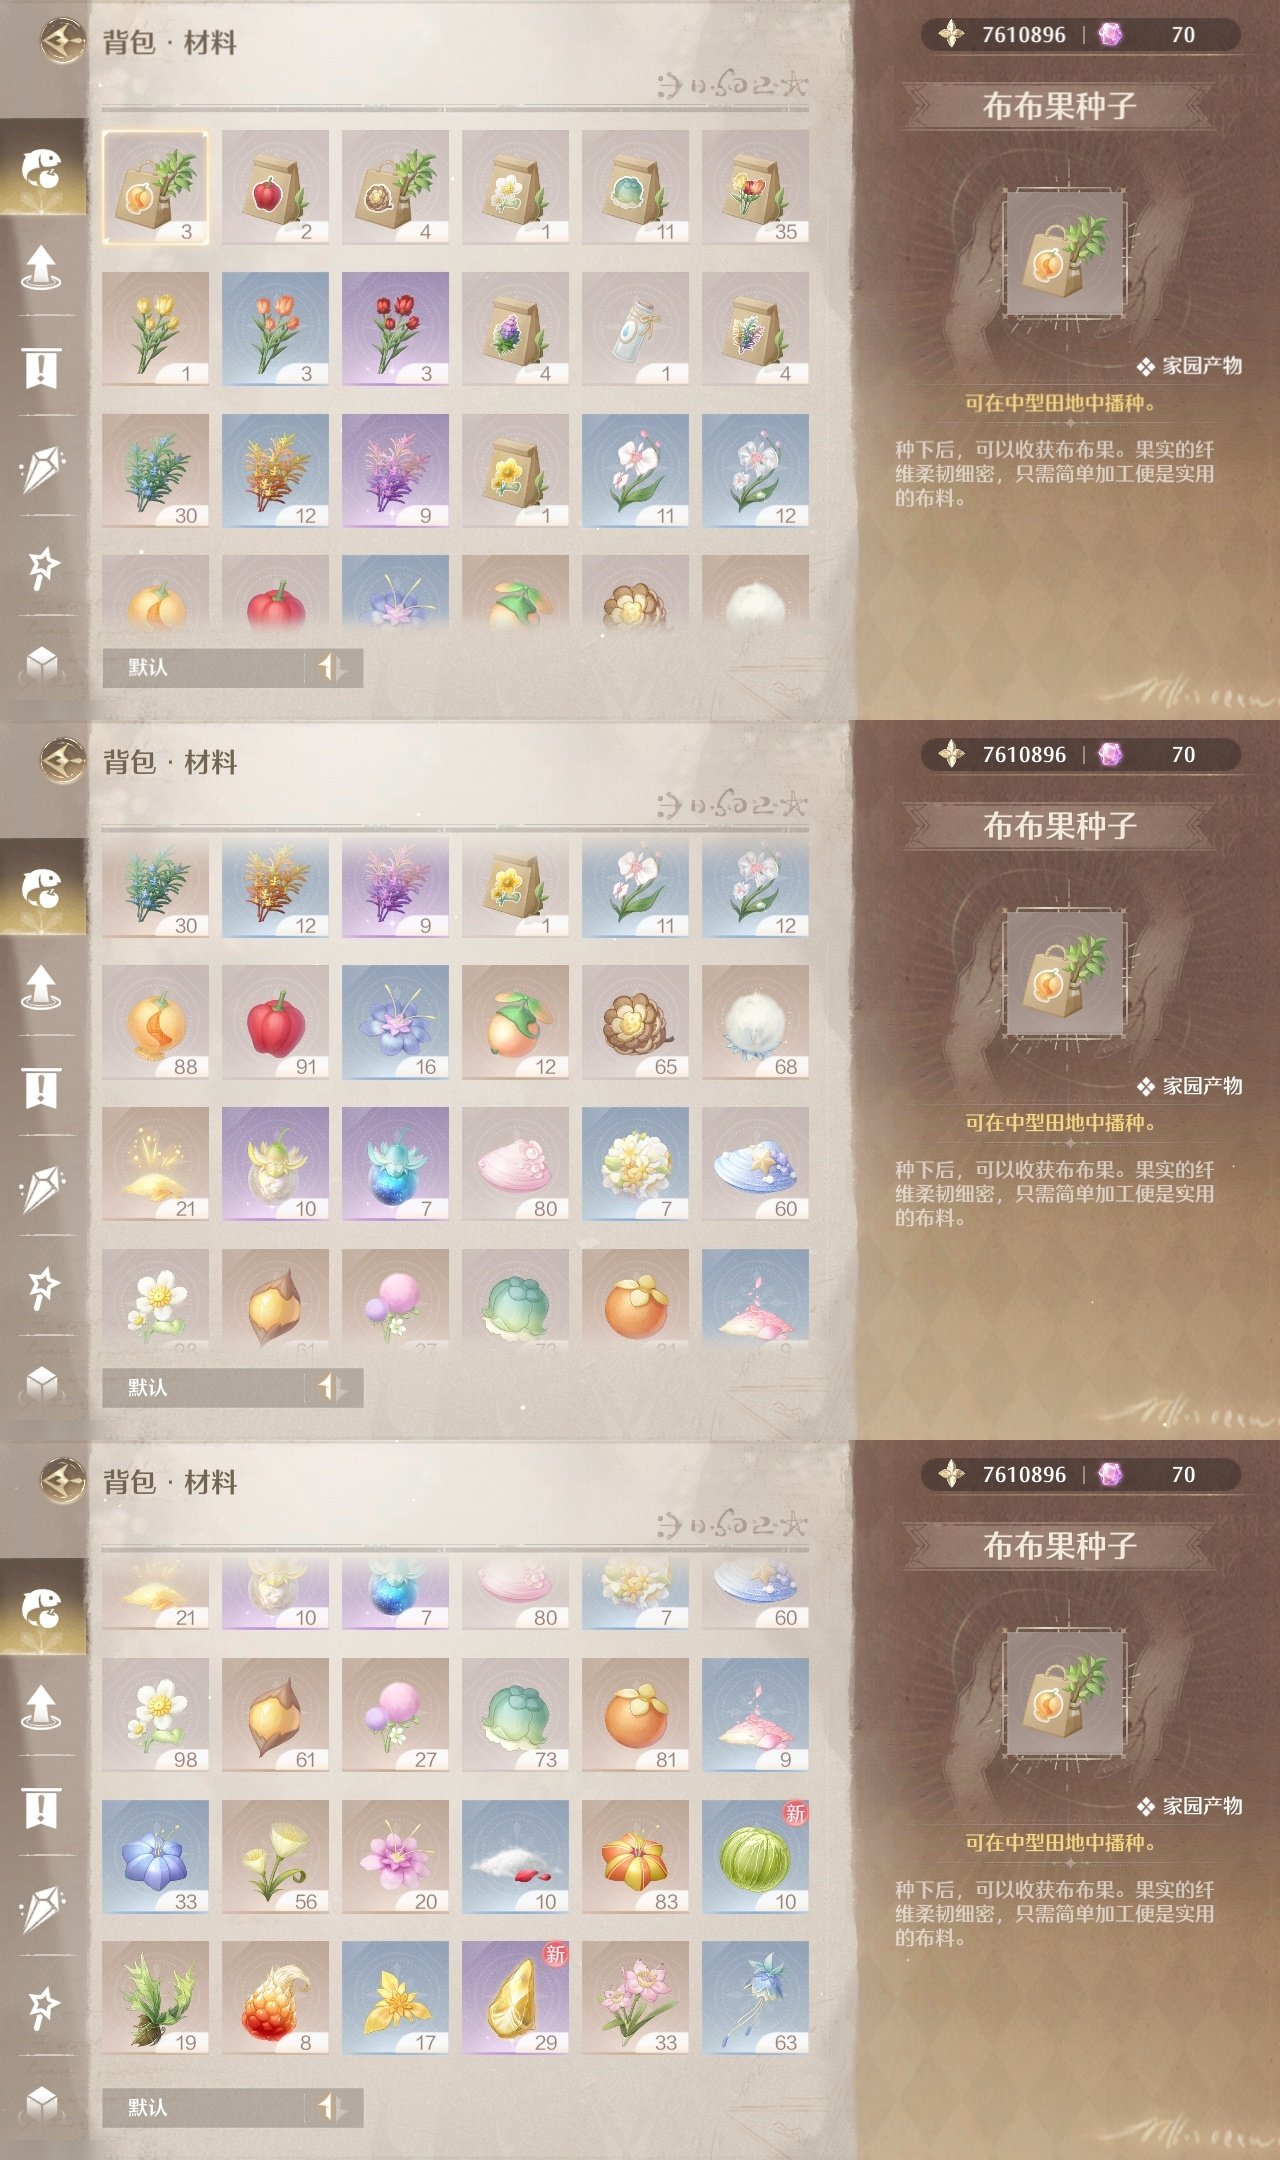Open 默认 sort dropdown below the count 19 plant
The width and height of the screenshot is (1280, 2160).
[203, 2108]
